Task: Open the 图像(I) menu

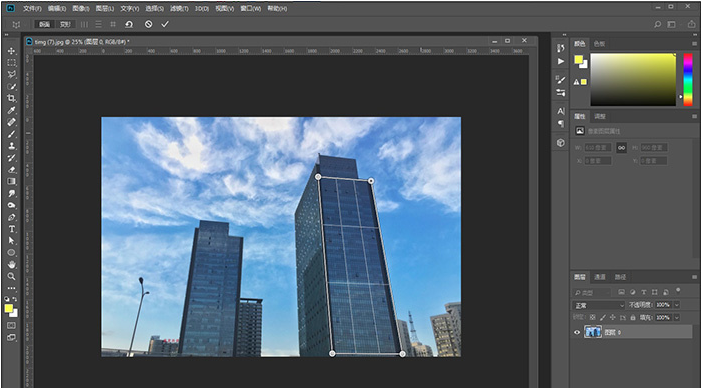Action: 81,8
